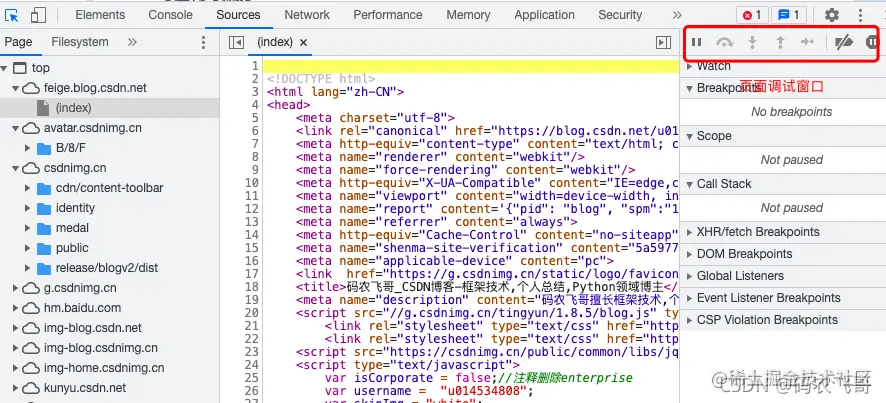Hide the navigator sidebar toggle
This screenshot has width=886, height=403.
[236, 42]
